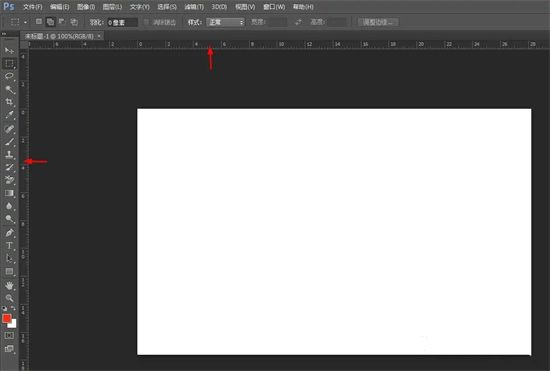Select the History Brush tool
550x371 pixels.
9,167
